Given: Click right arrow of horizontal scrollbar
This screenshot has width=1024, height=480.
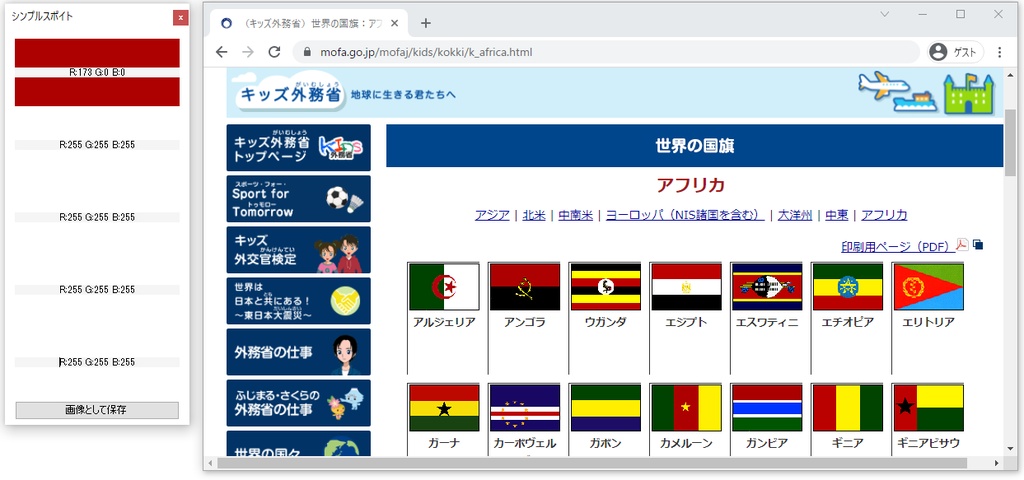Looking at the screenshot, I should 997,463.
